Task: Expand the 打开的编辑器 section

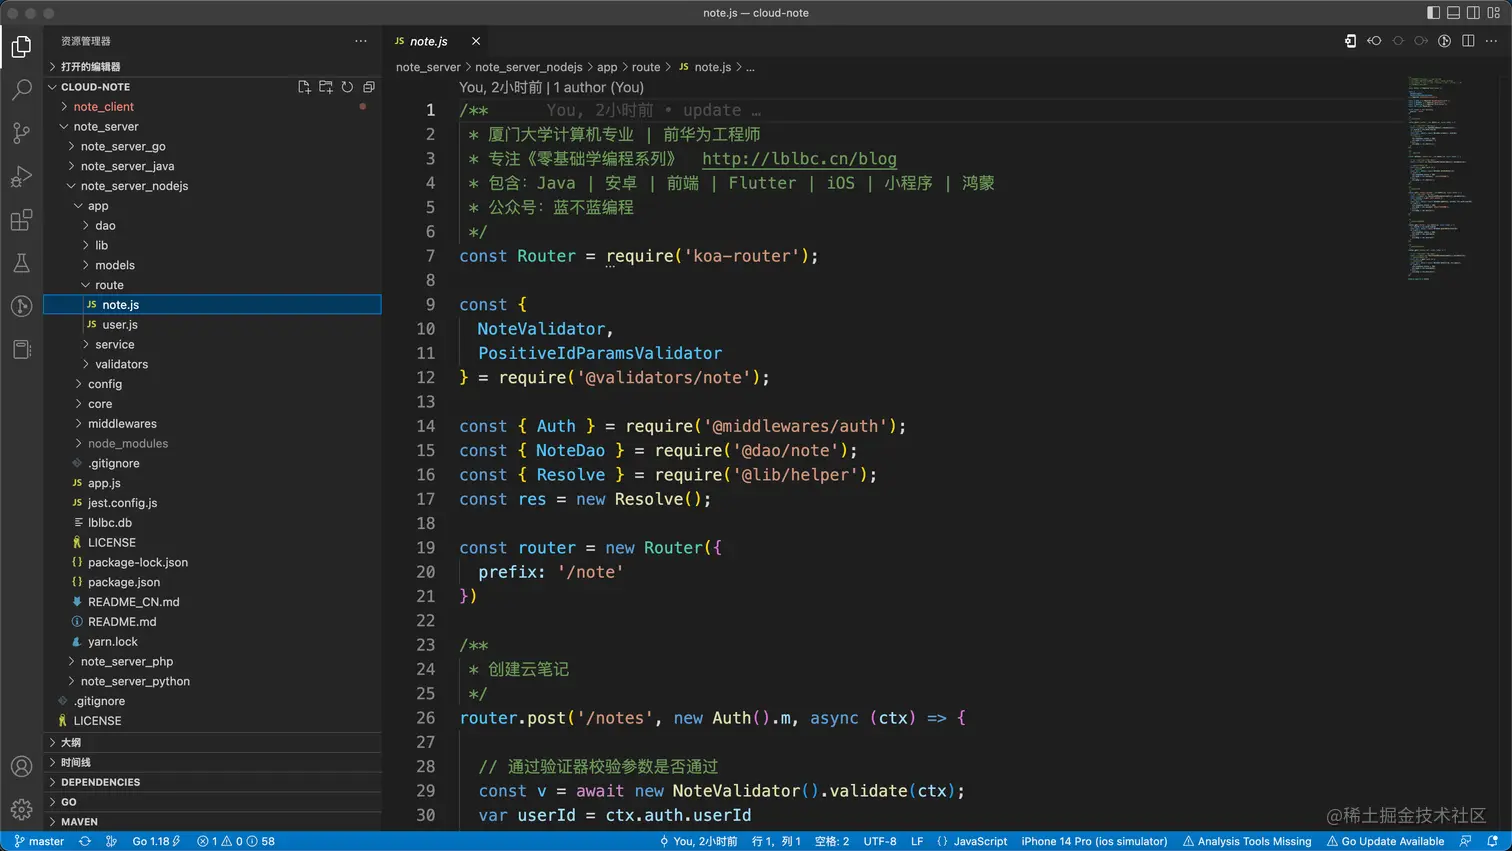Action: click(x=212, y=67)
